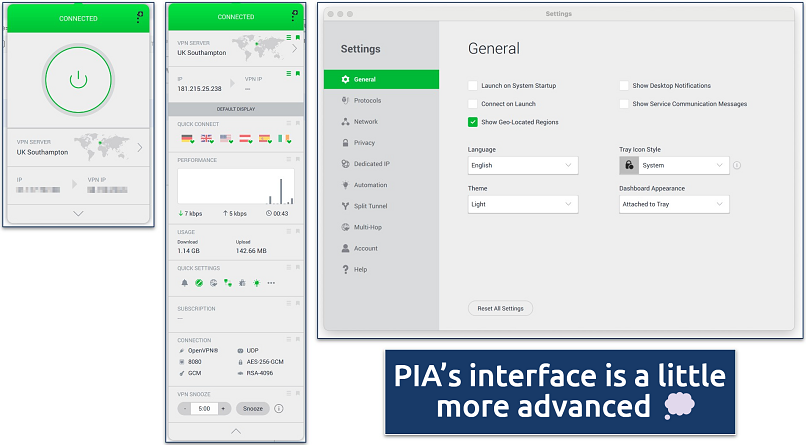Click the globe icon in Quick Settings
The width and height of the screenshot is (806, 445).
(213, 283)
